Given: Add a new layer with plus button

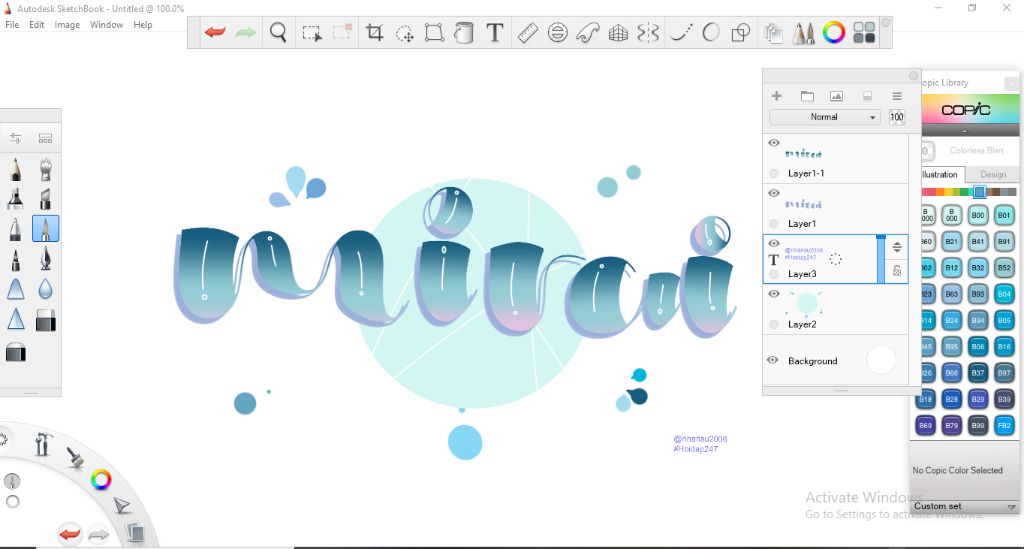Looking at the screenshot, I should pyautogui.click(x=776, y=96).
